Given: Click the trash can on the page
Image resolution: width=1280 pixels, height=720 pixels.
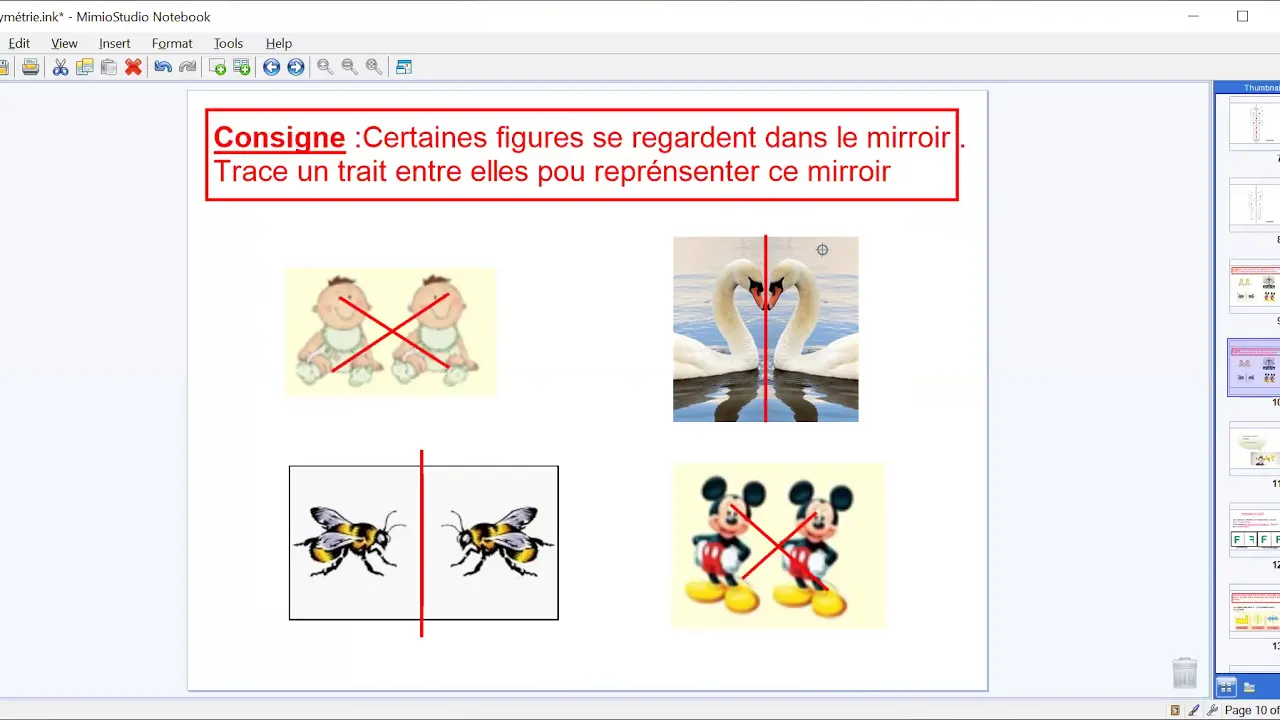Looking at the screenshot, I should (x=1184, y=672).
